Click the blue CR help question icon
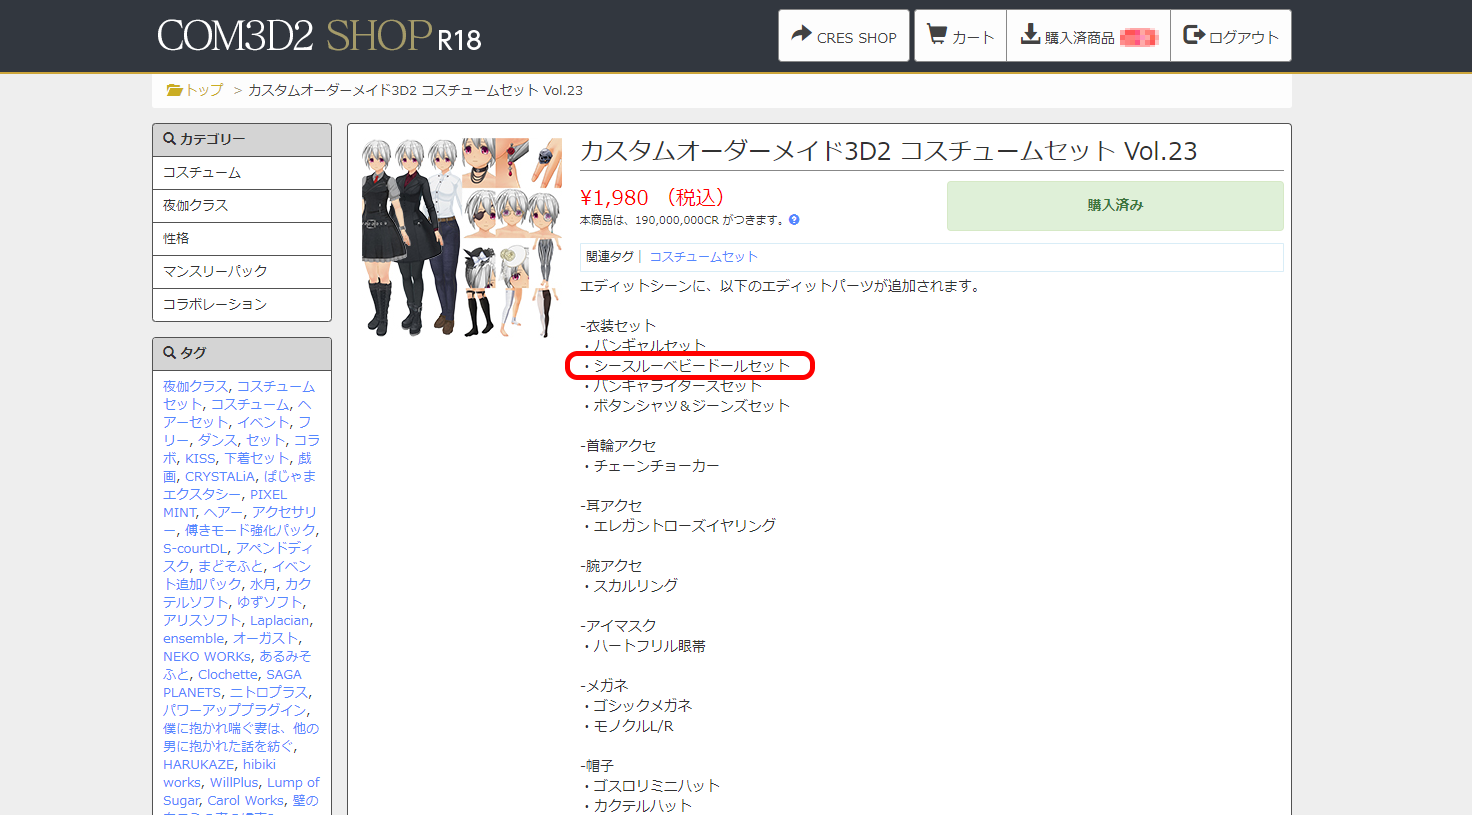The width and height of the screenshot is (1472, 815). 794,220
